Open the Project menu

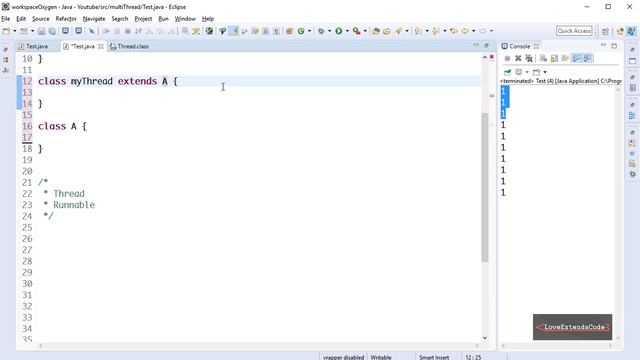[143, 19]
